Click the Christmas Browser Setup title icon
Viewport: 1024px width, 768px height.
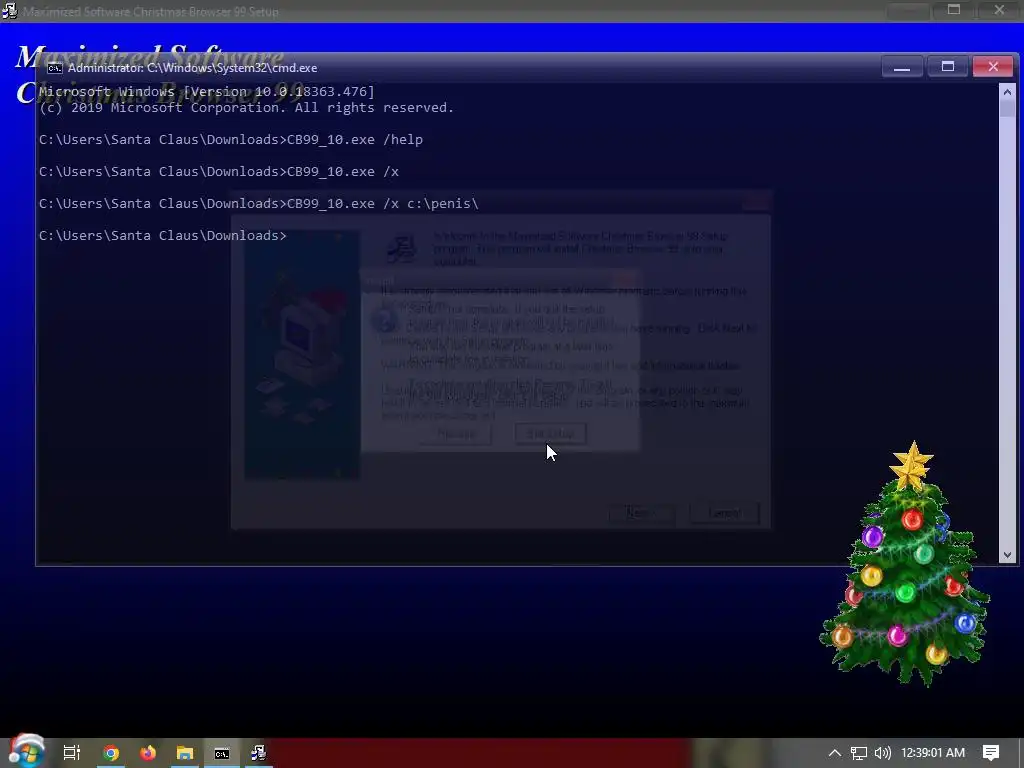[x=10, y=11]
